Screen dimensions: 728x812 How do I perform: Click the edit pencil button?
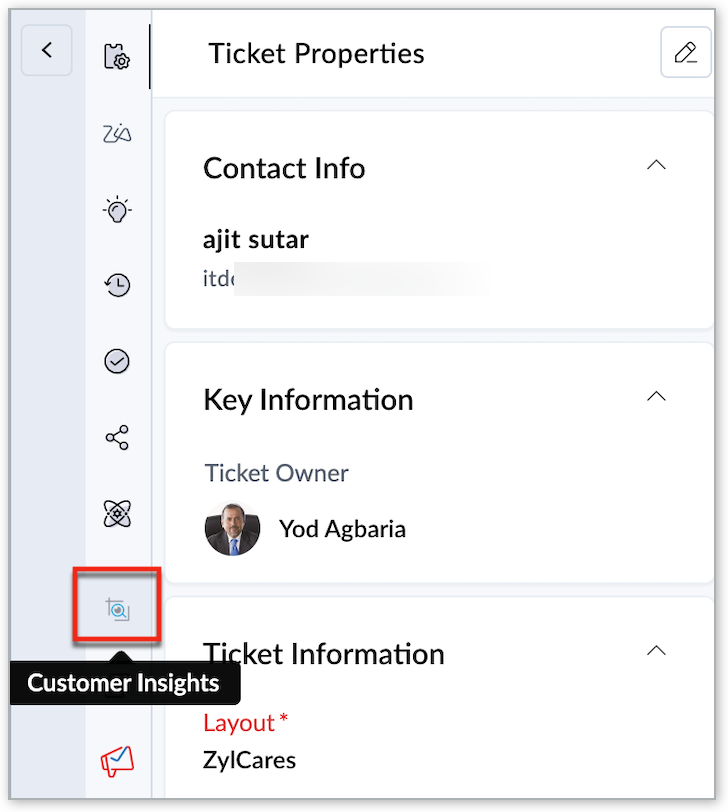[685, 53]
